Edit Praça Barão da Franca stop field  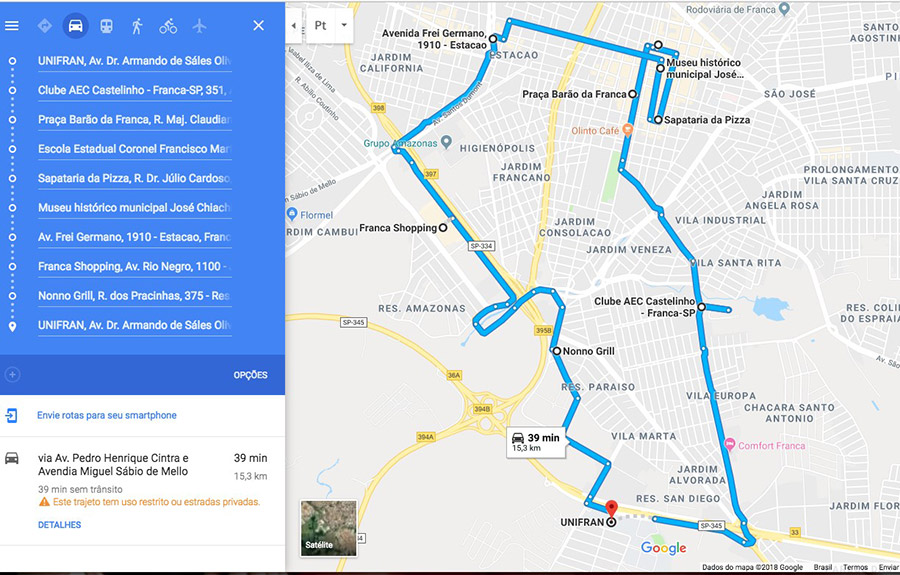coord(135,119)
